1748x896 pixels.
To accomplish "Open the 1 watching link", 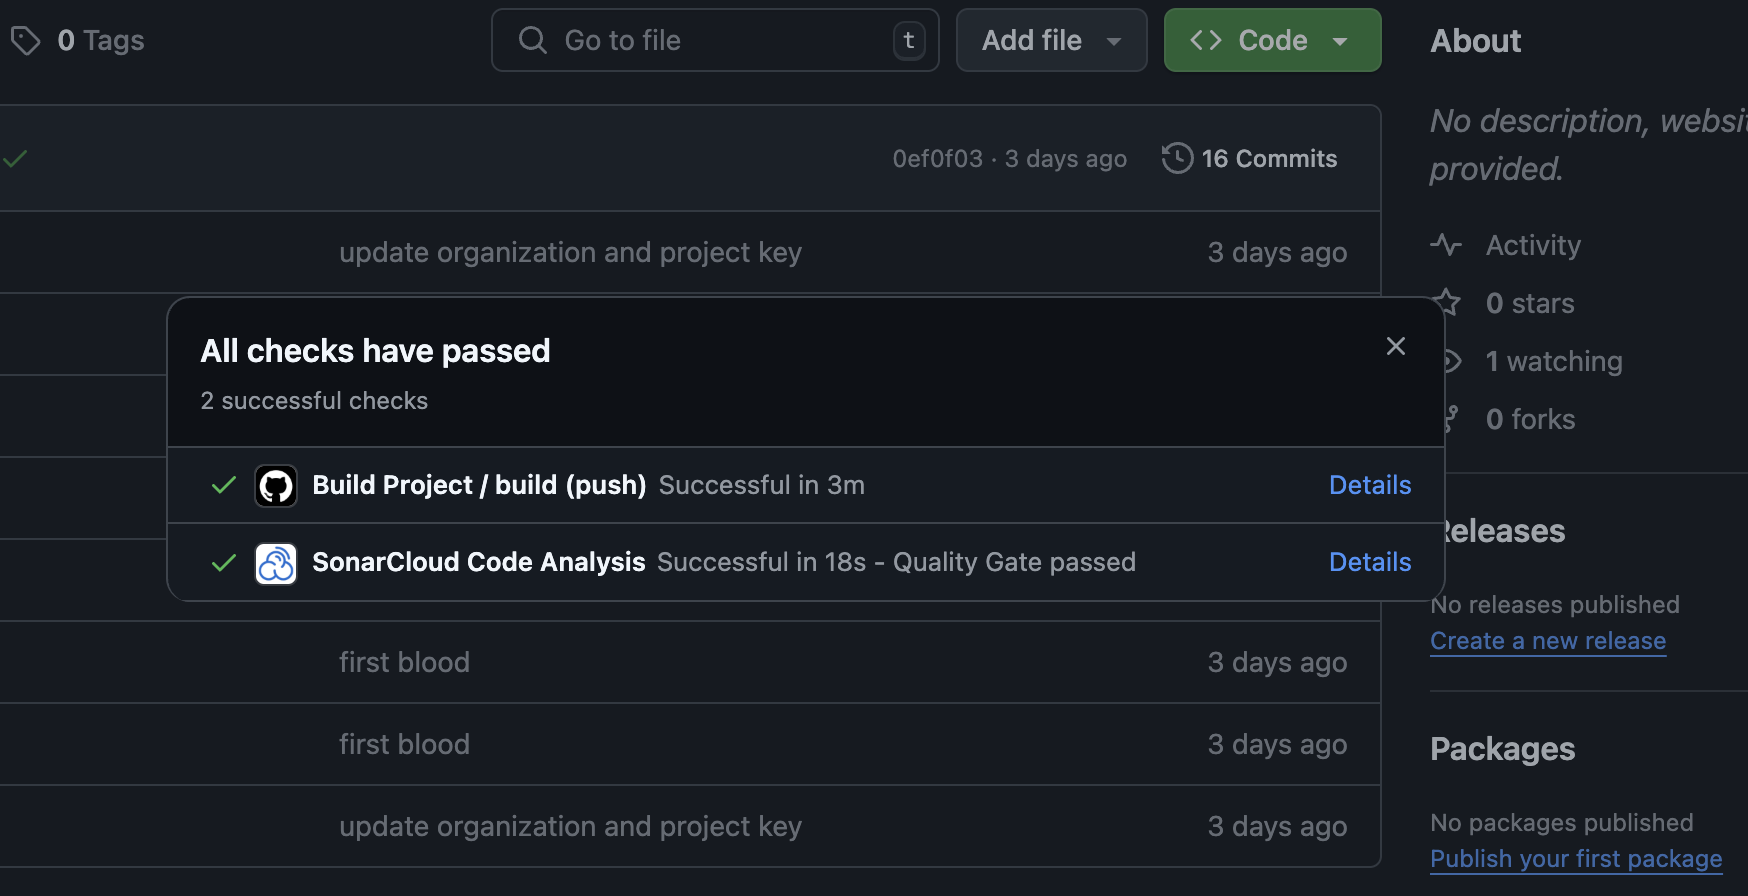I will [1554, 361].
